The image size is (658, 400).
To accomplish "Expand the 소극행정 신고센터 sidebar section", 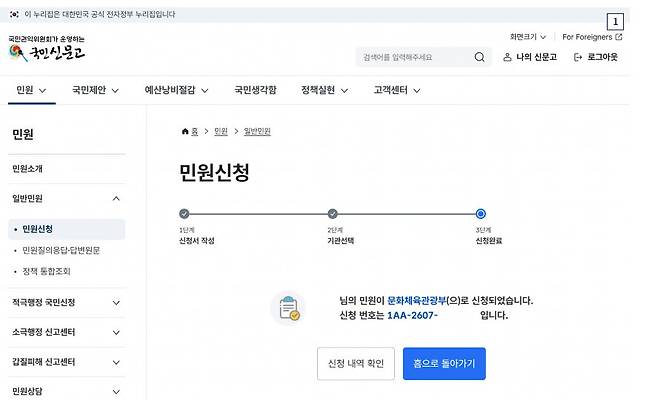I will coord(67,332).
